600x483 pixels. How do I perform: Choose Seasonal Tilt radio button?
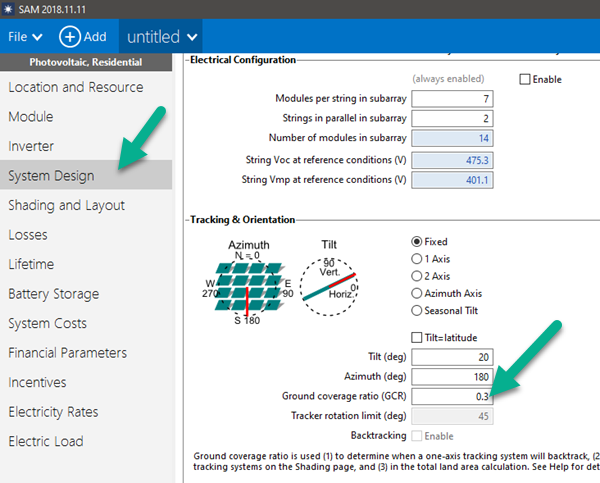(418, 310)
